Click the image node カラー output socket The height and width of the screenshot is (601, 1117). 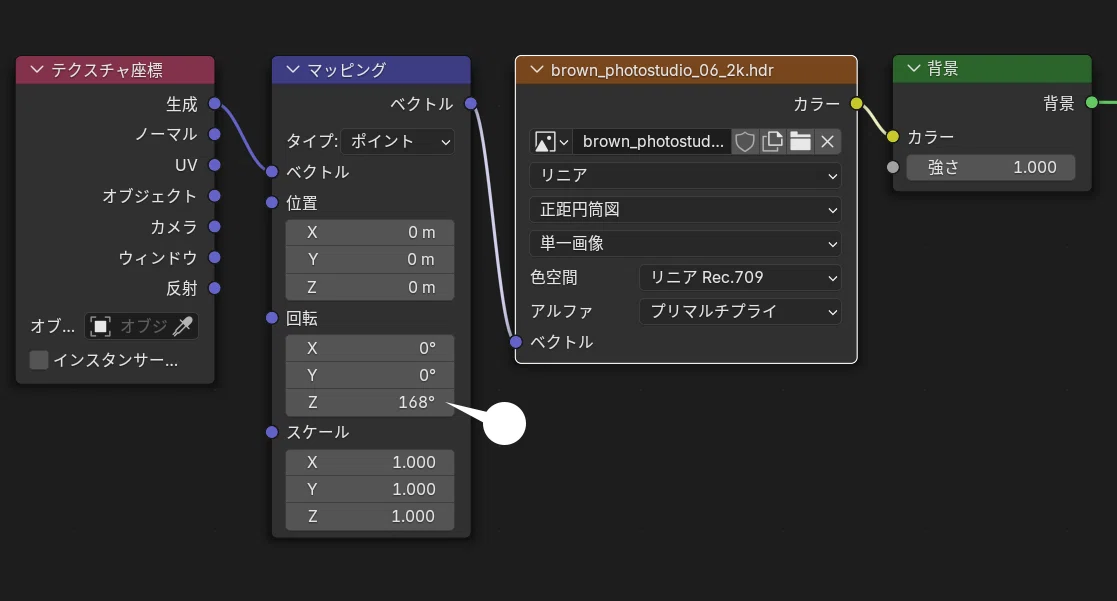[x=857, y=104]
